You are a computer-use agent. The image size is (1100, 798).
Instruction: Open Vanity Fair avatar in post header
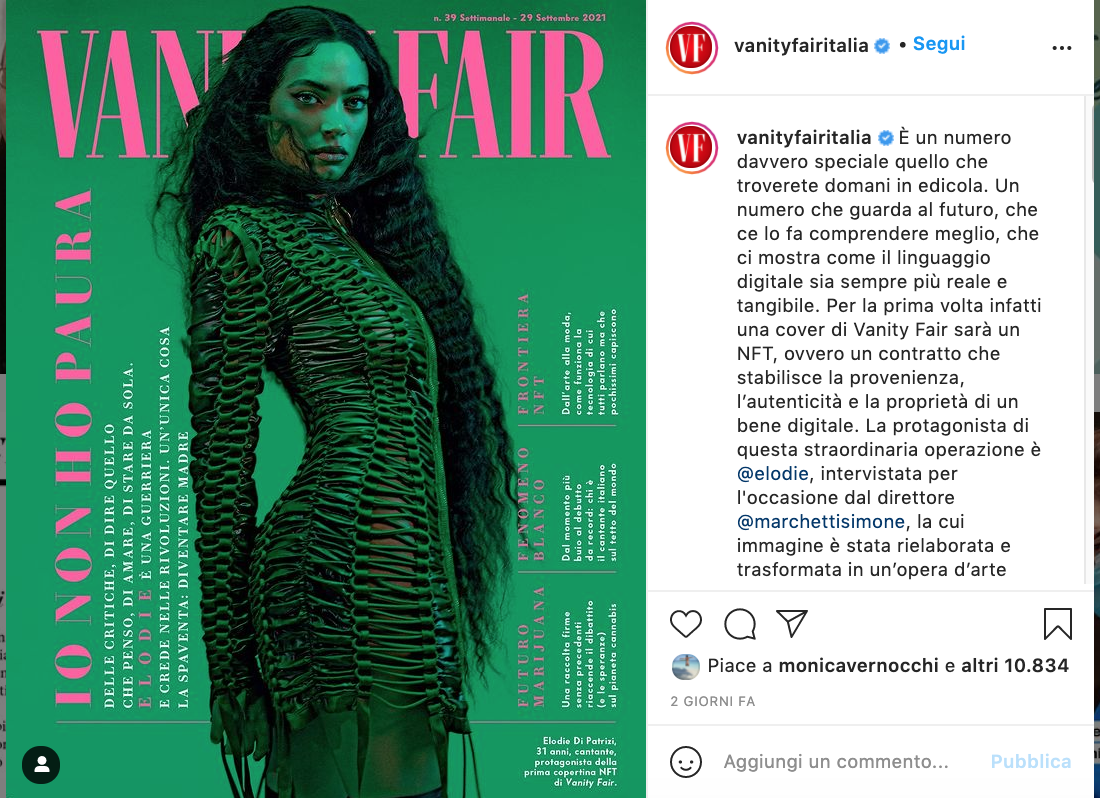692,48
